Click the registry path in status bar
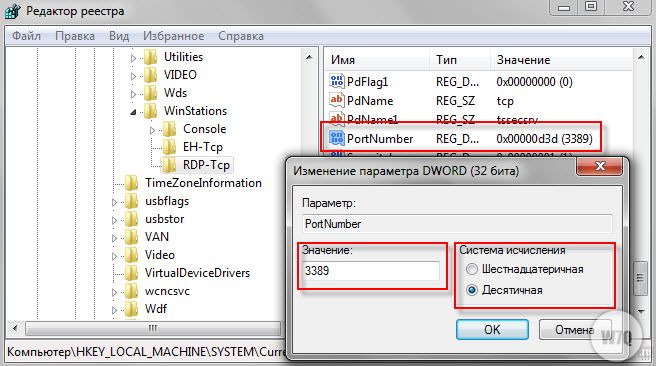 (146, 351)
